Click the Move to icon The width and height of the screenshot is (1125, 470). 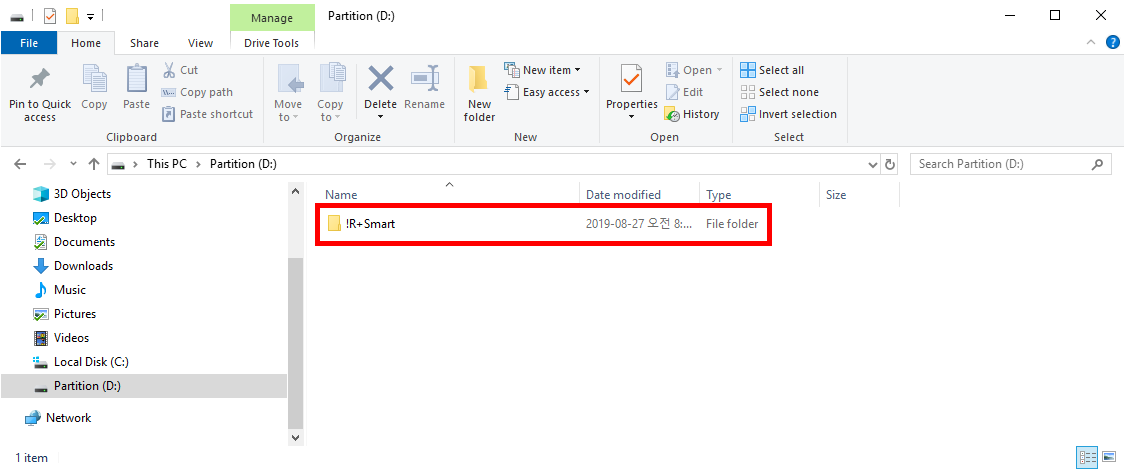coord(289,78)
